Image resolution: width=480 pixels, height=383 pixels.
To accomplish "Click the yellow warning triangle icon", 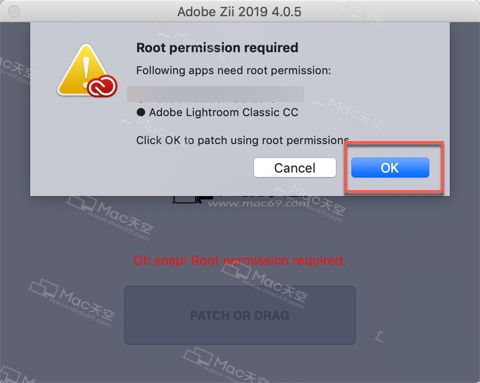I will click(x=83, y=69).
